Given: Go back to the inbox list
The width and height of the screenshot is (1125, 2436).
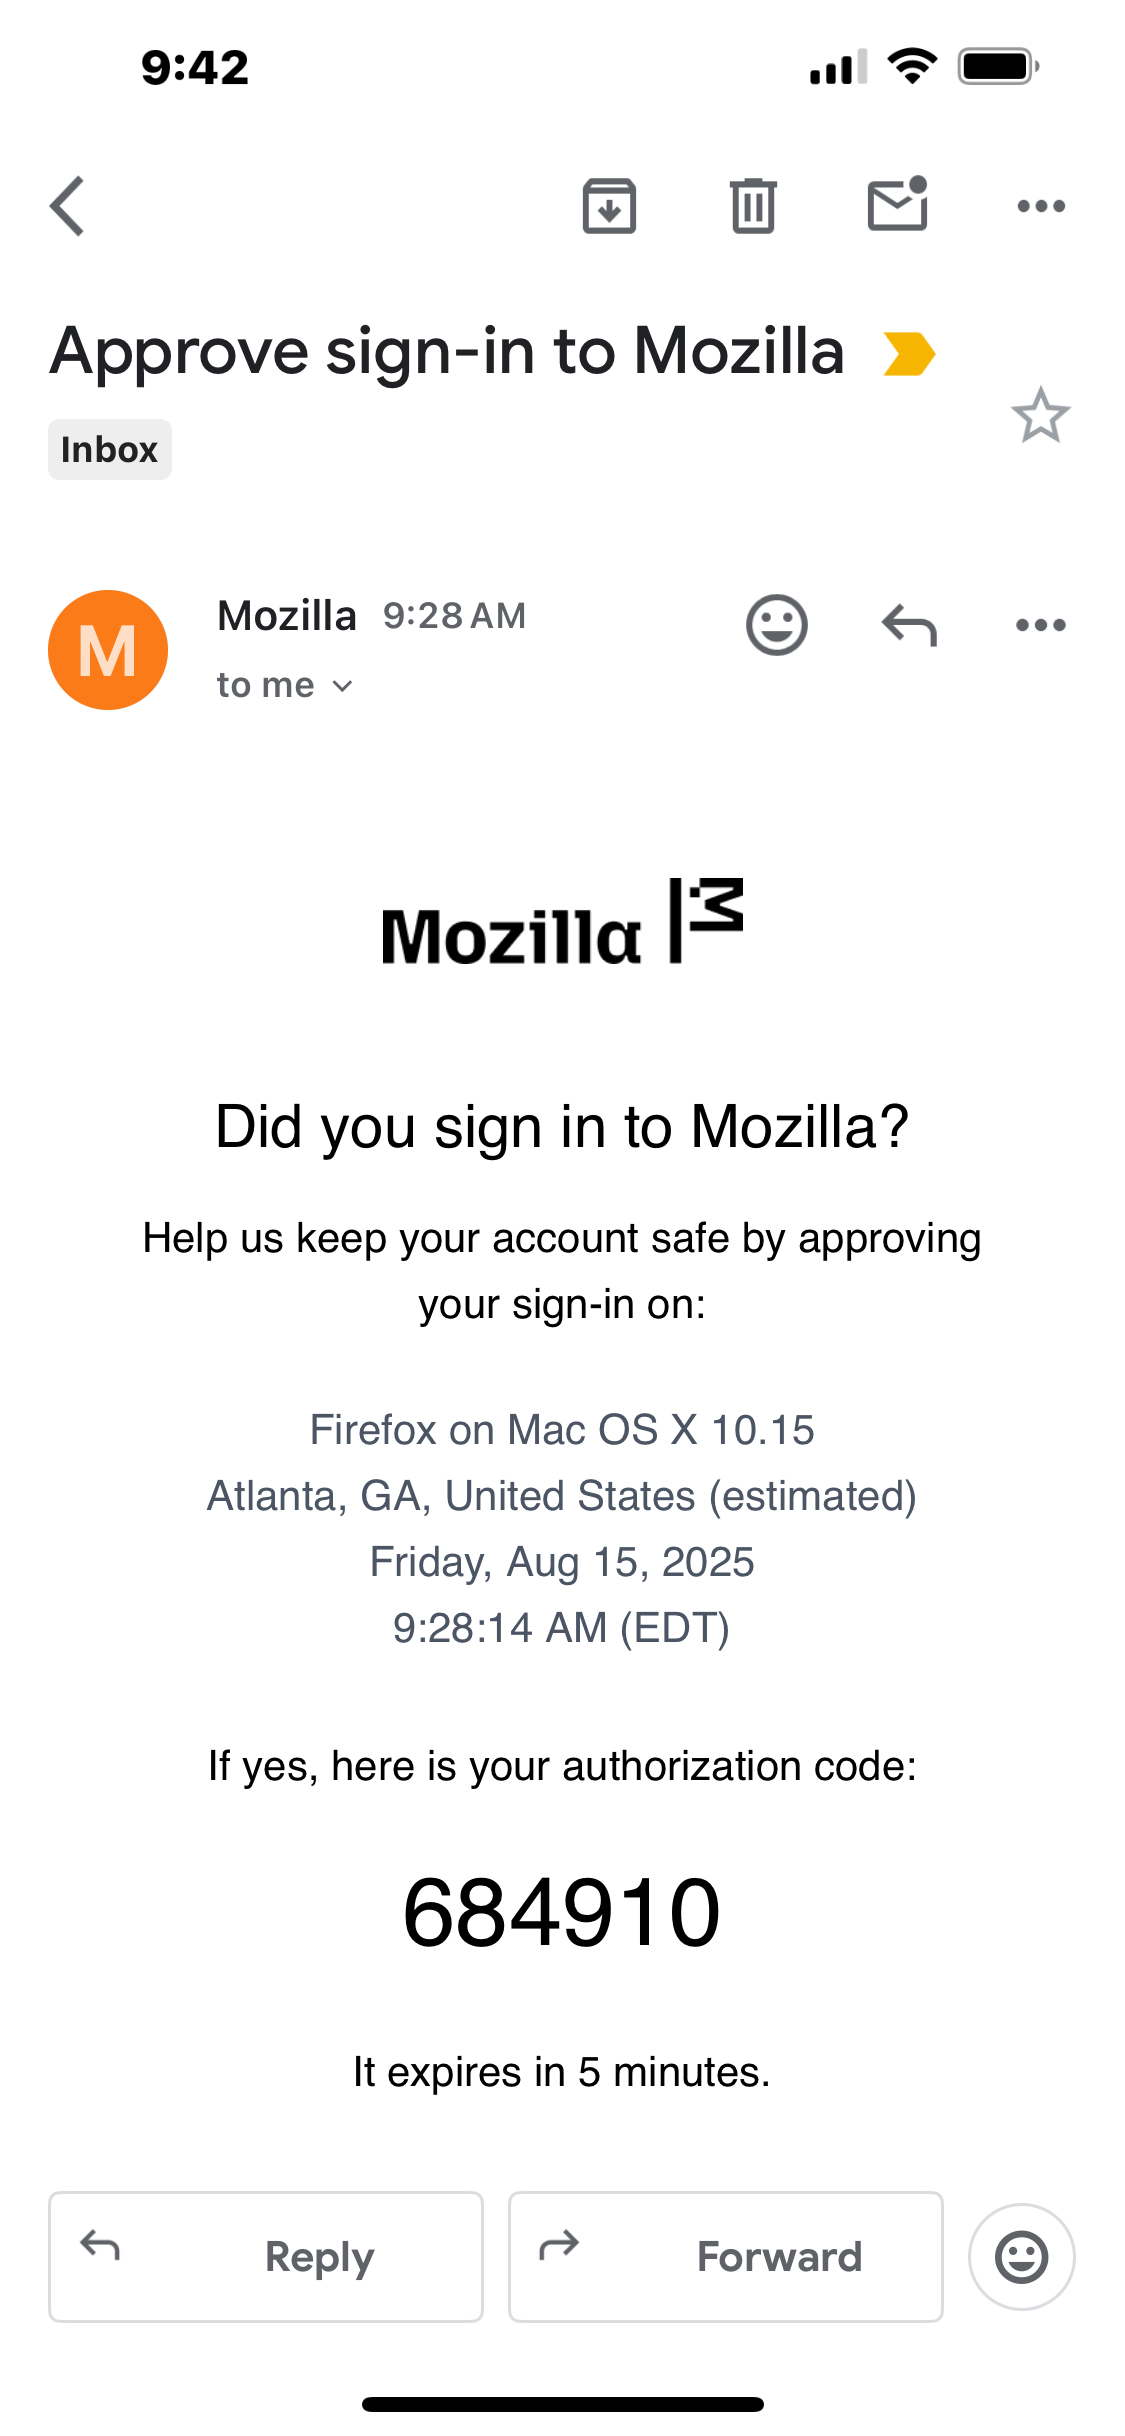Looking at the screenshot, I should coord(68,206).
